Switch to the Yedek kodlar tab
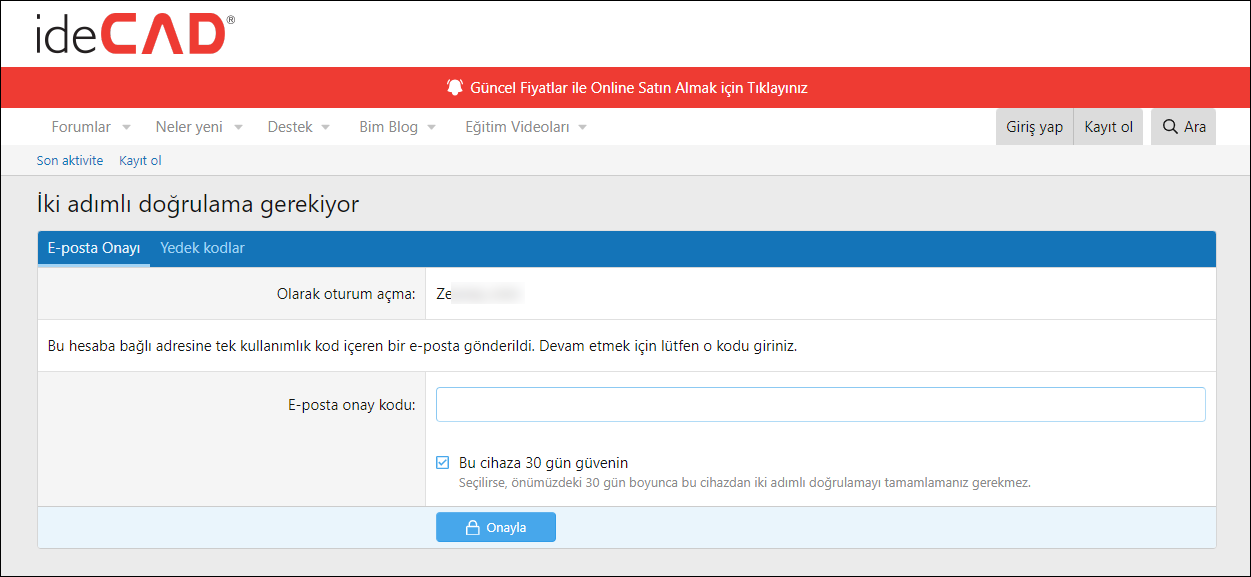The image size is (1251, 577). coord(202,248)
